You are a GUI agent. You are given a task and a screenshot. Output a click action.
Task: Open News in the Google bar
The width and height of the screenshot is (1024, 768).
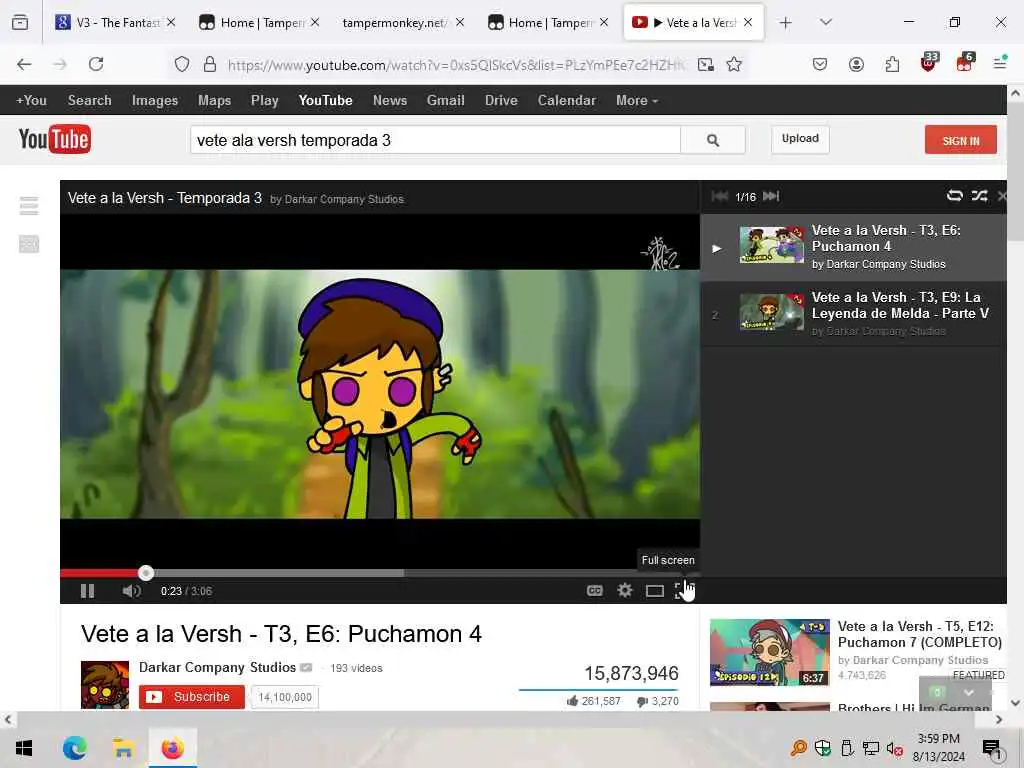pyautogui.click(x=390, y=101)
